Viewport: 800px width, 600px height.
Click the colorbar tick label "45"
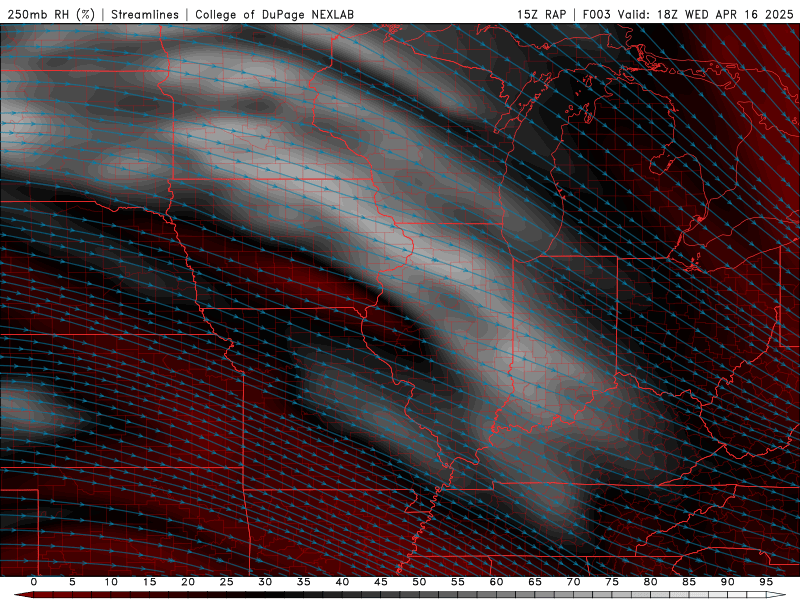381,582
